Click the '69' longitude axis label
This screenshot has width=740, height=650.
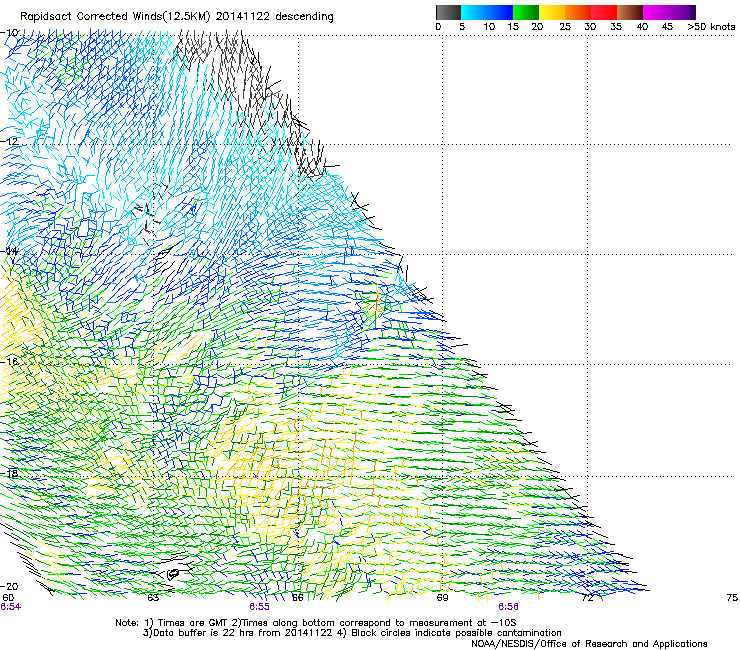(x=442, y=598)
